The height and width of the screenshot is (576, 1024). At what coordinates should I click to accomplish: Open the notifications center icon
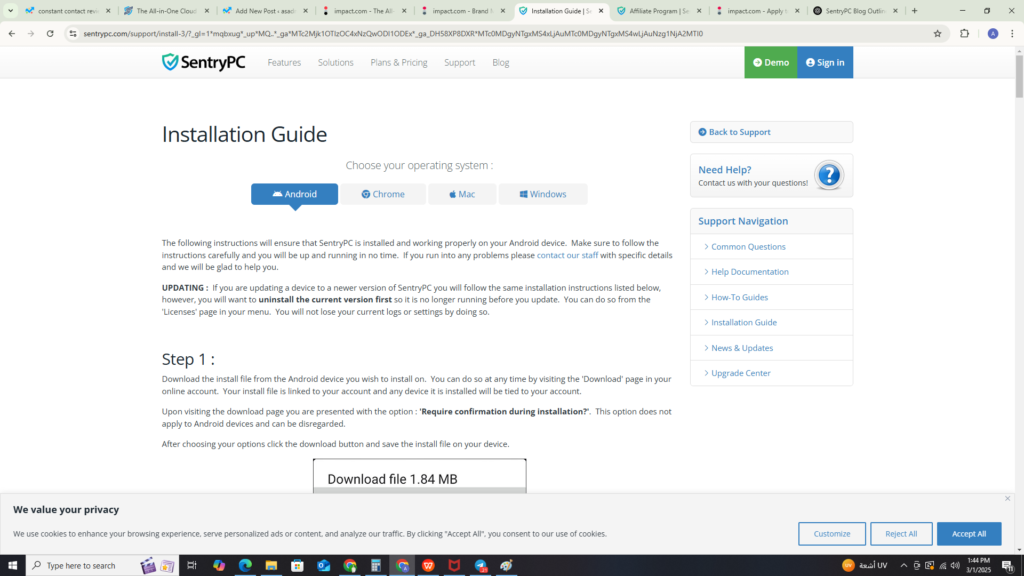click(1008, 566)
